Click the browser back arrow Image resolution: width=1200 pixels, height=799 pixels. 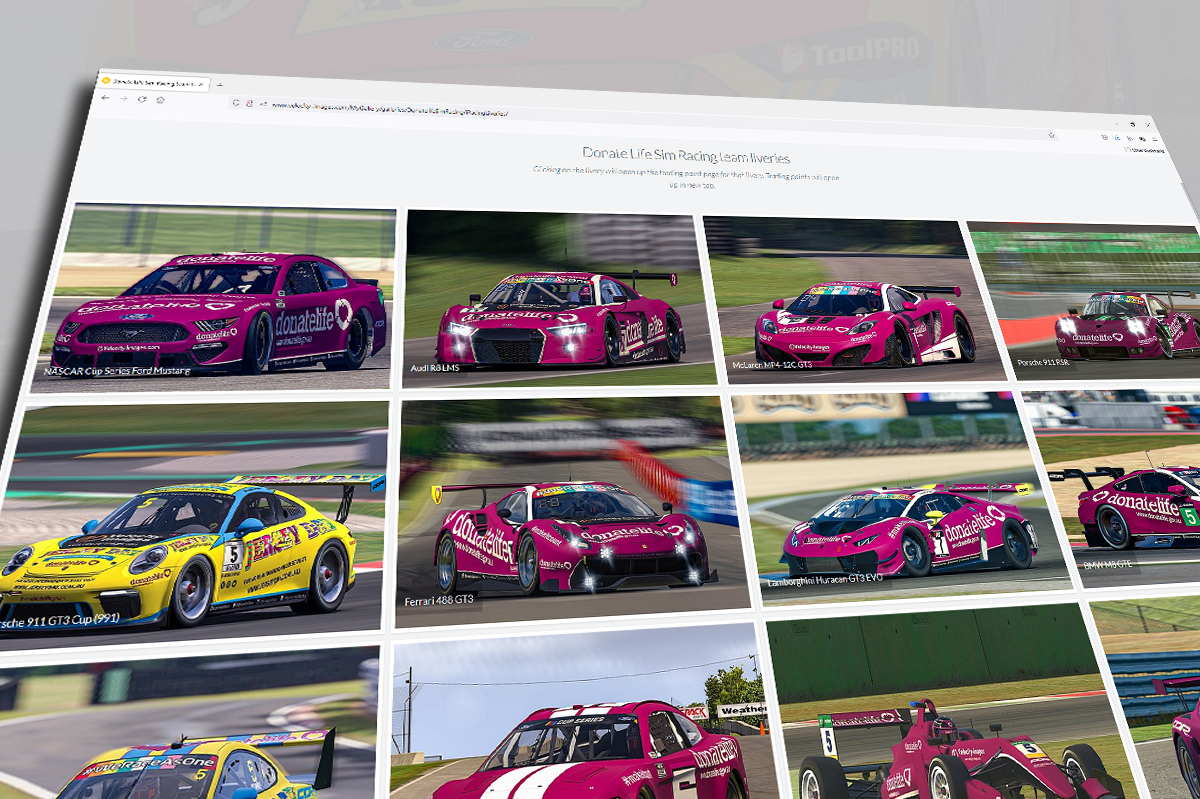pos(106,98)
